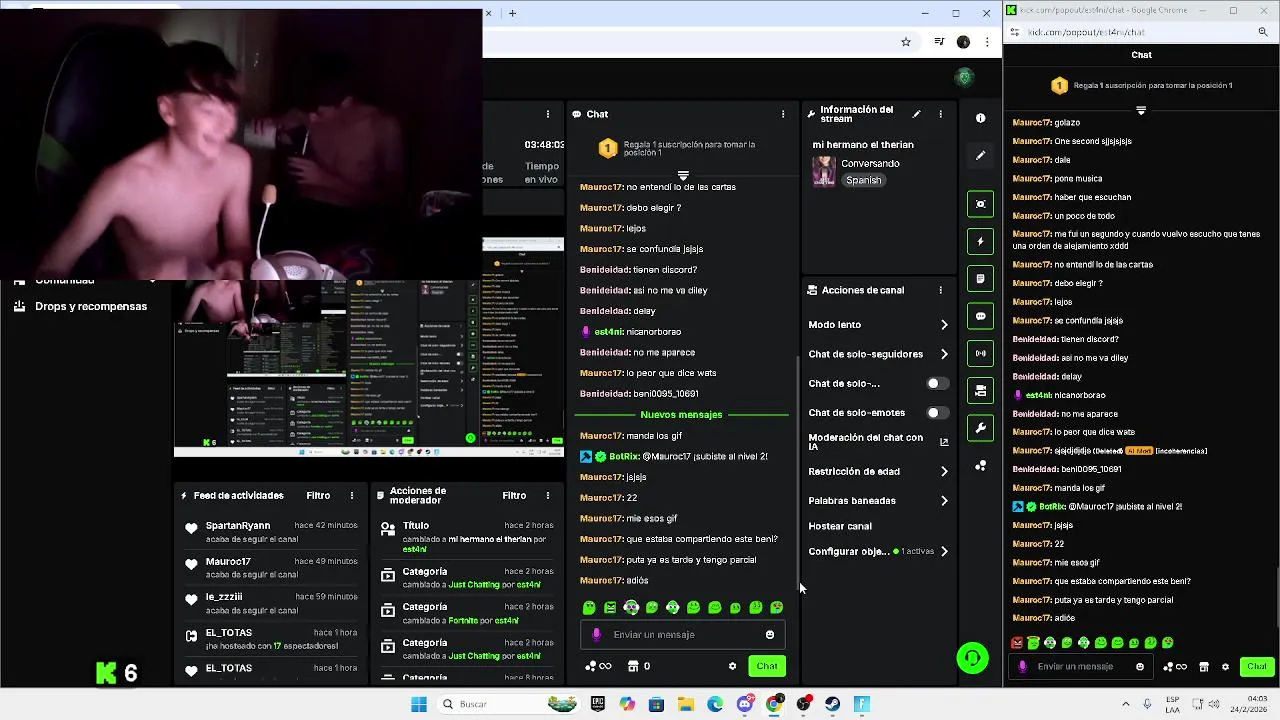Send message with dashboard Chat button
The height and width of the screenshot is (720, 1280).
[767, 666]
